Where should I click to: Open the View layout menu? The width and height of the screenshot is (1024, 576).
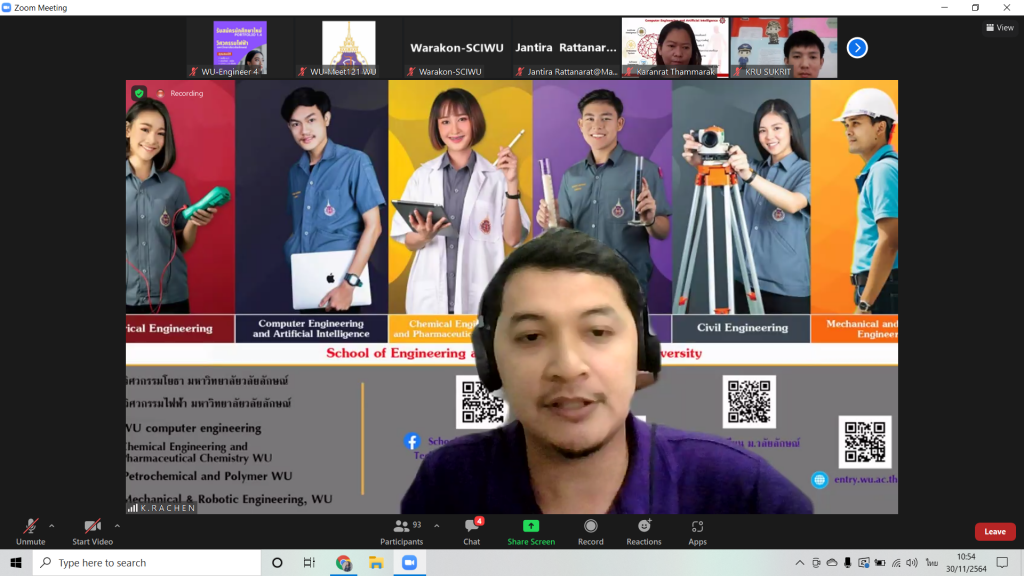[x=999, y=28]
